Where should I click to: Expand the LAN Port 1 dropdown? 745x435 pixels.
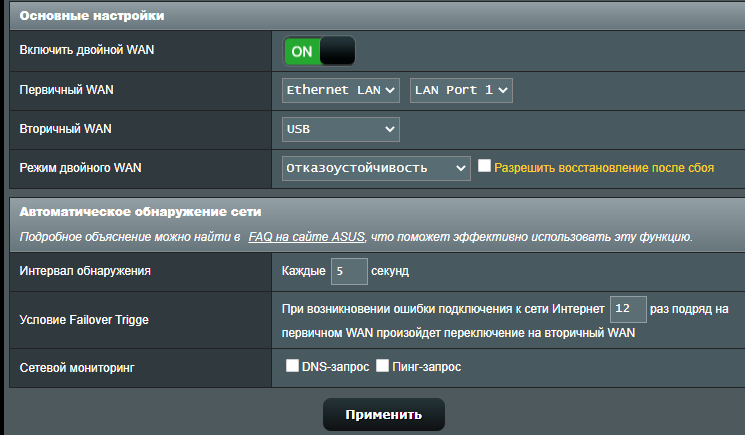click(462, 90)
